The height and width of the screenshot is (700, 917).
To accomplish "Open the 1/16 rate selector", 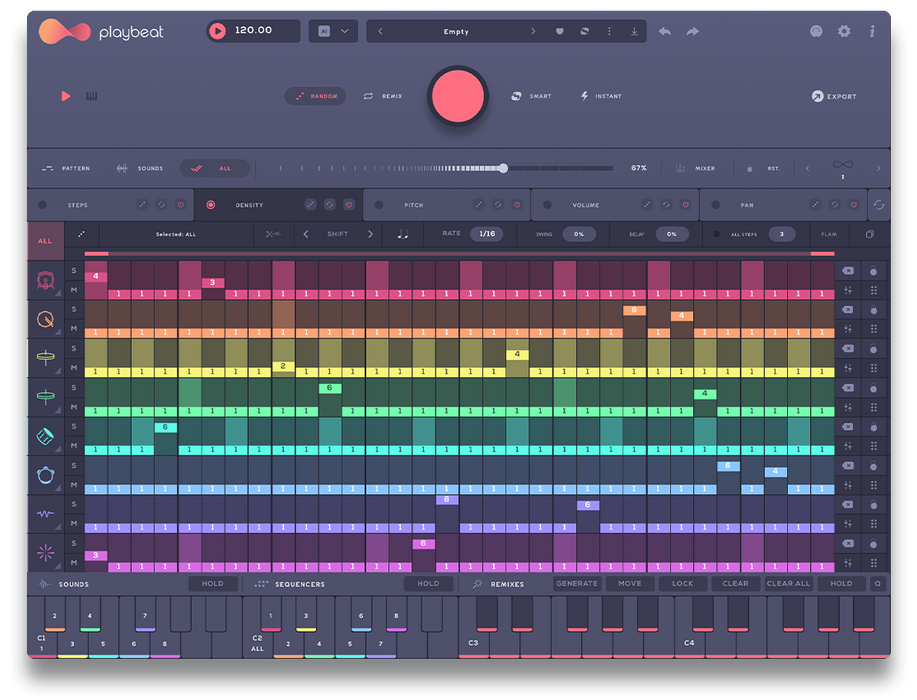I will click(x=487, y=234).
